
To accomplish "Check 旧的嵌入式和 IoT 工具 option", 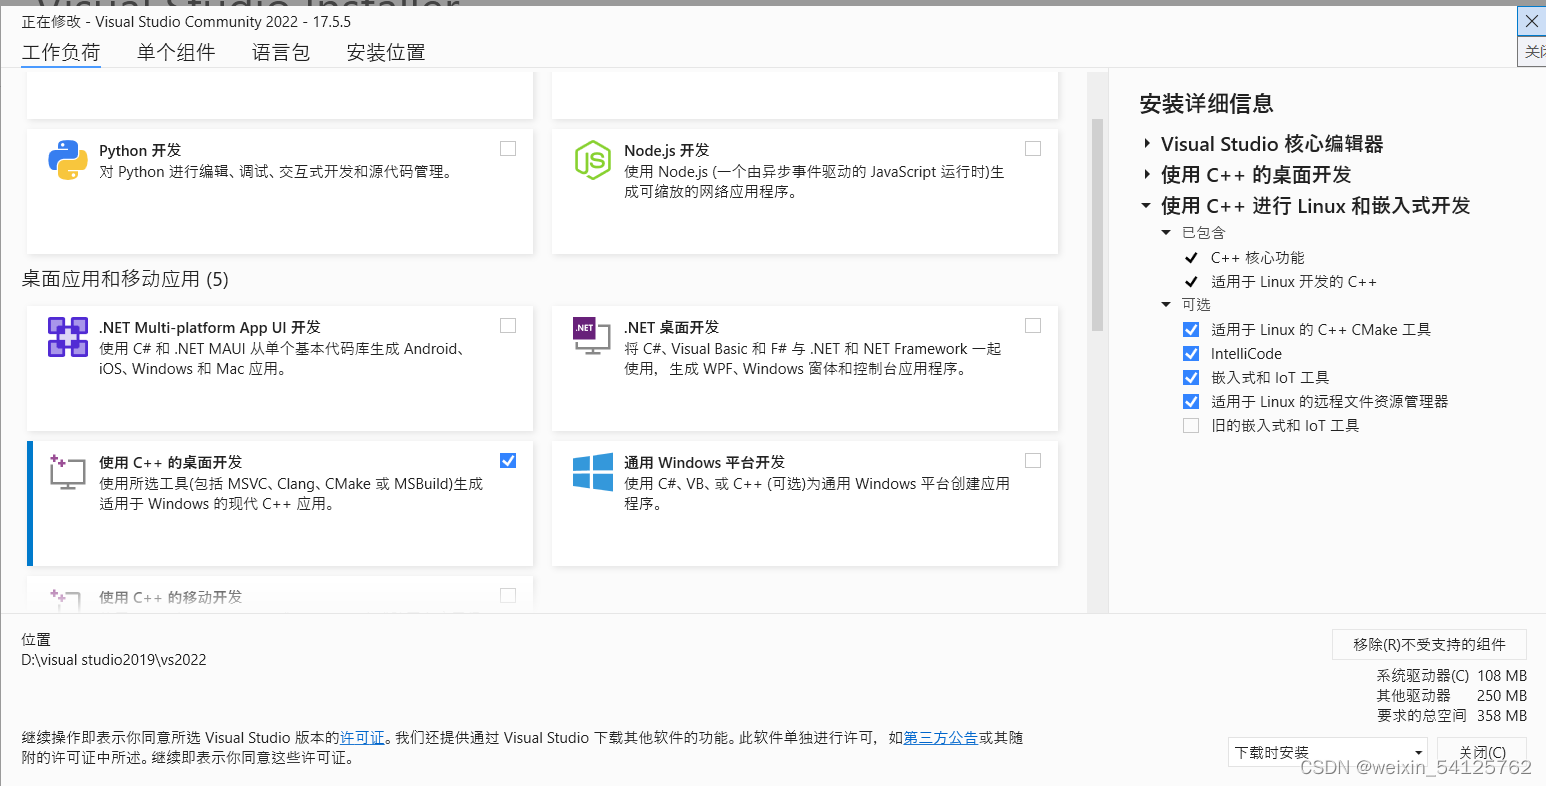I will click(1191, 425).
